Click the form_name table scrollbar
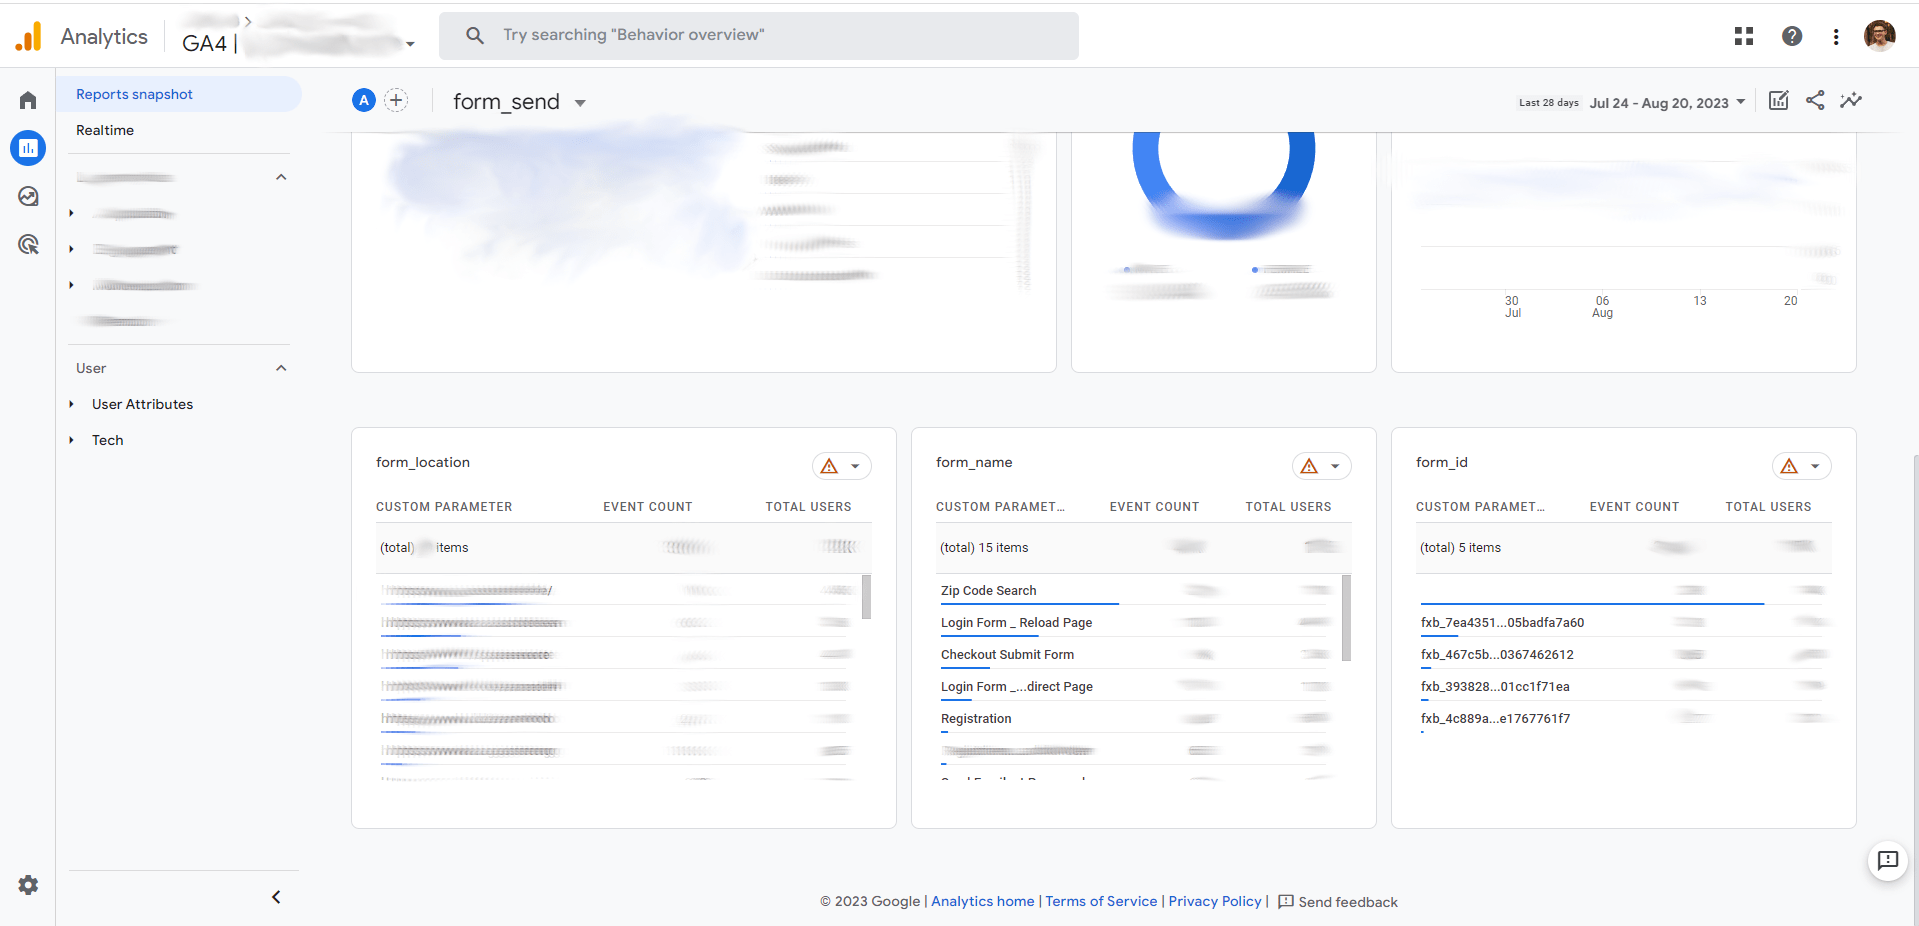The image size is (1919, 926). tap(1346, 617)
